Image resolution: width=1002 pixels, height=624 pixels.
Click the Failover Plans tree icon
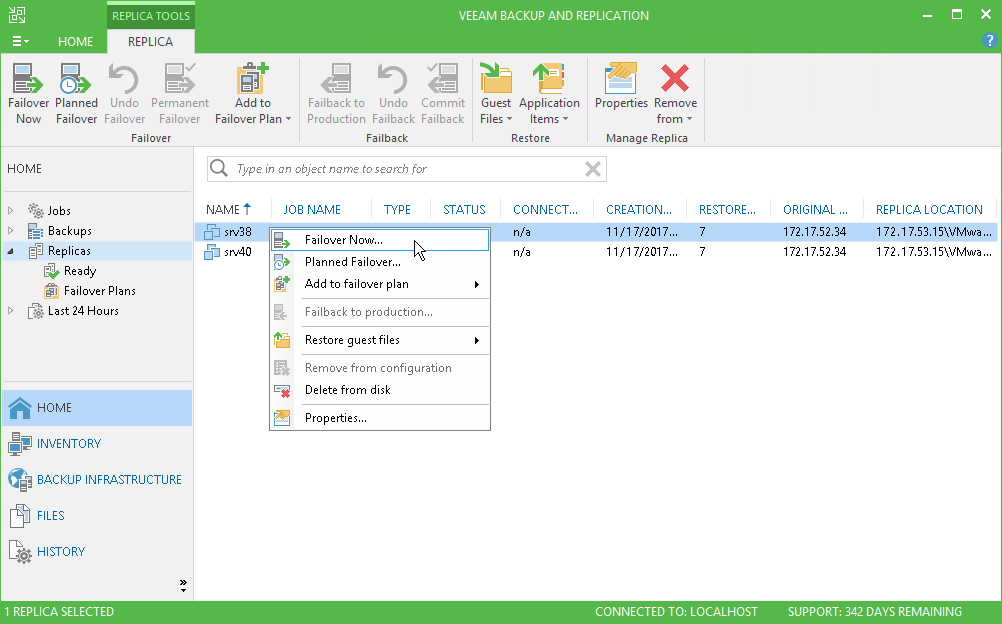52,291
